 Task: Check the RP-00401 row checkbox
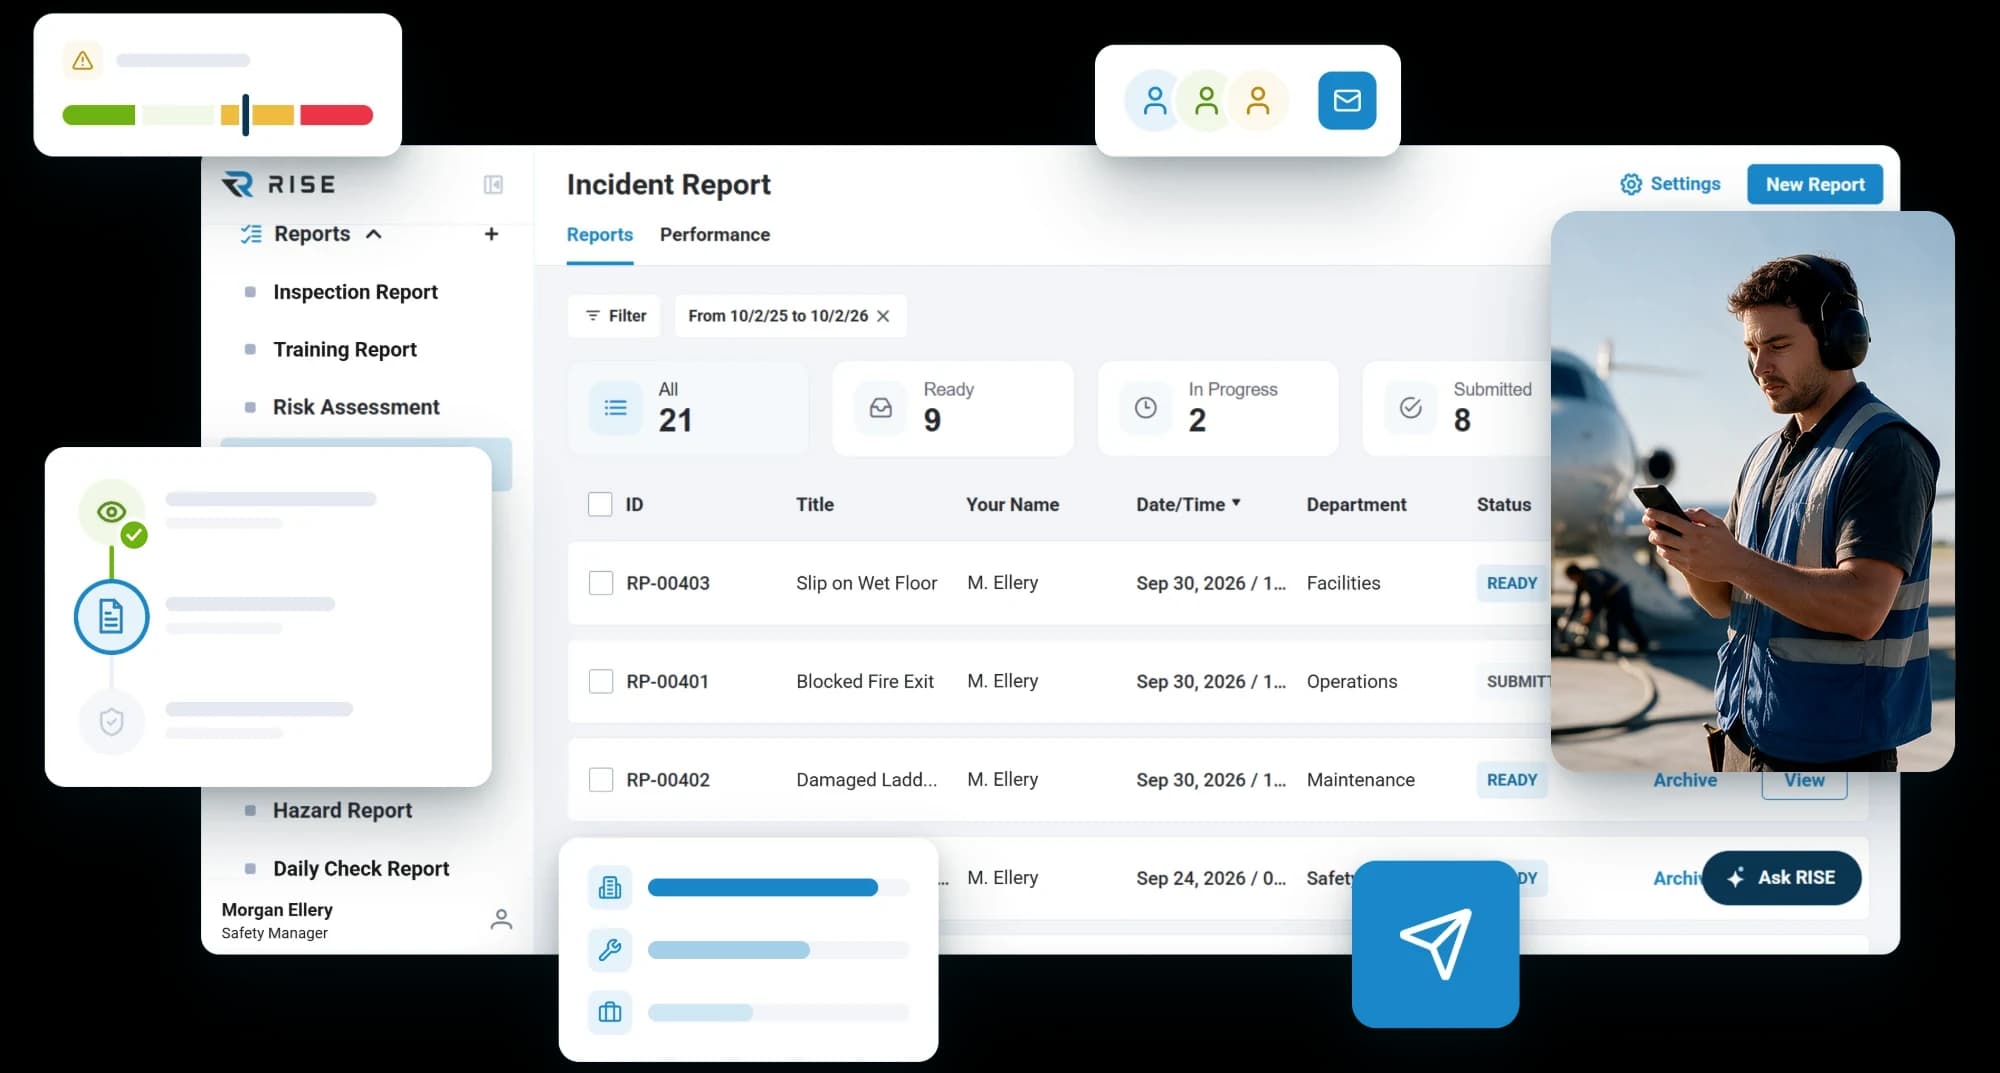point(601,681)
